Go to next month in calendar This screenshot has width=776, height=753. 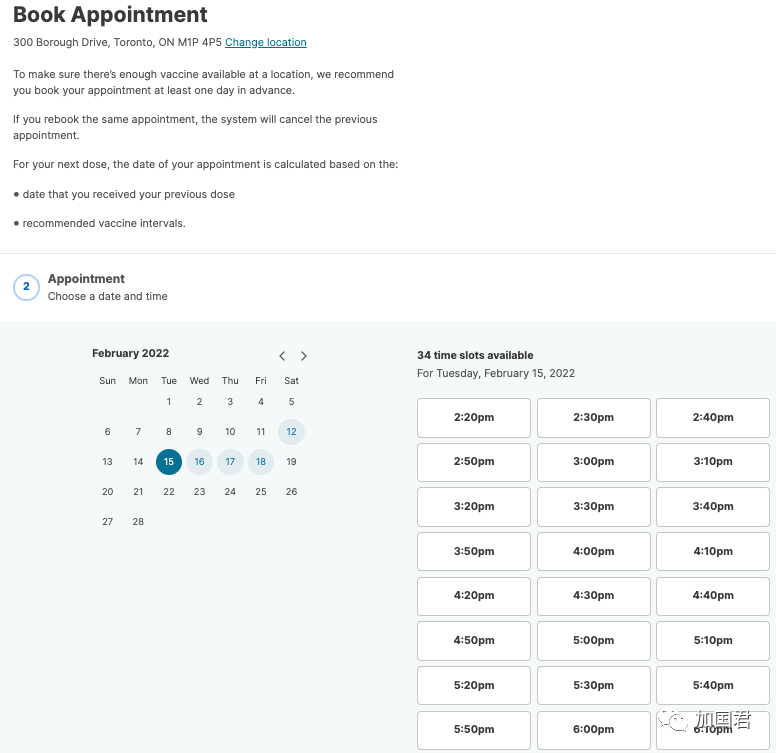point(304,356)
